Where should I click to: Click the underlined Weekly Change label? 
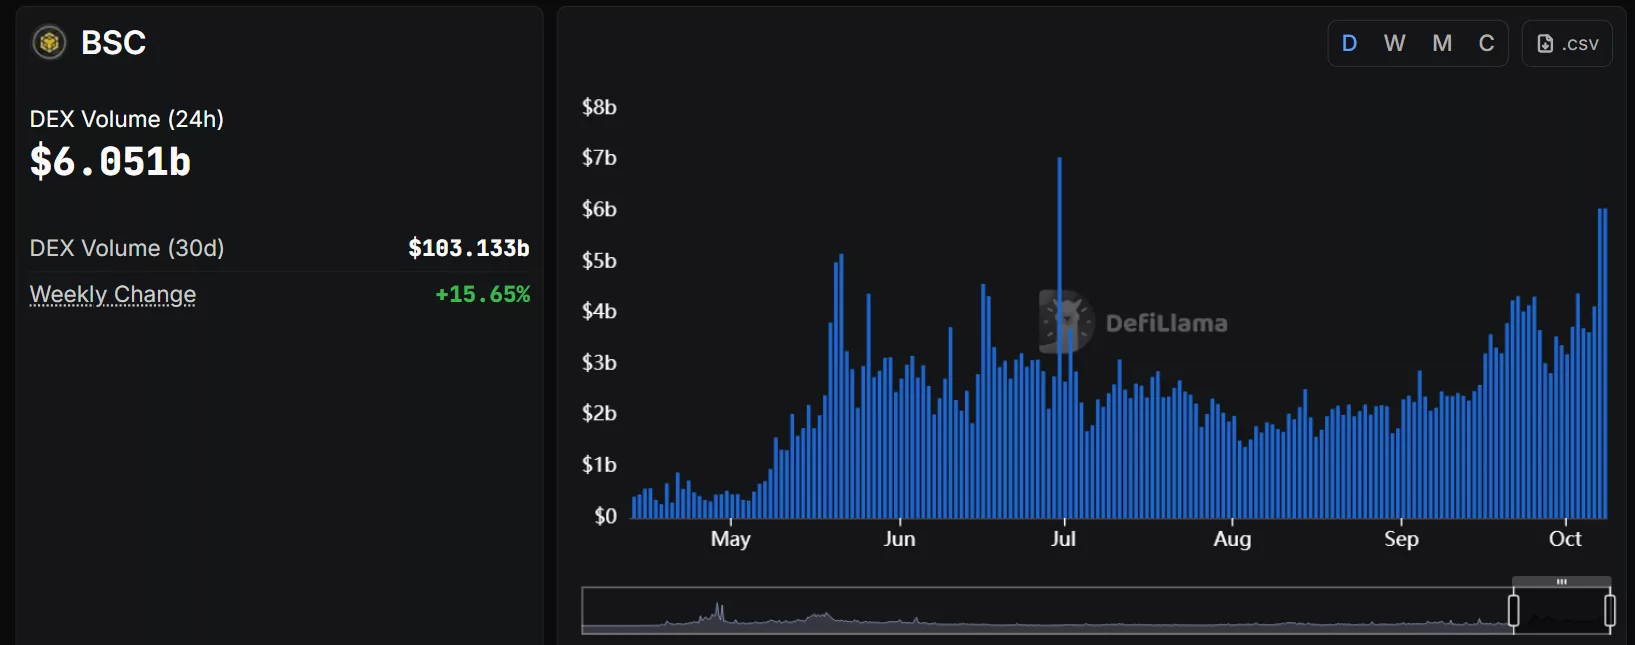tap(113, 294)
